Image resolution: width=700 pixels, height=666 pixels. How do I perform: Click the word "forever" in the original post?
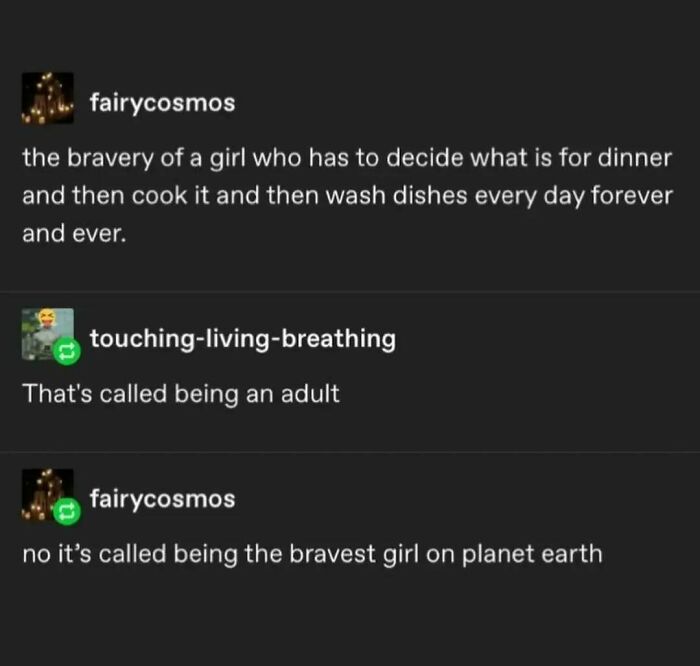click(632, 196)
